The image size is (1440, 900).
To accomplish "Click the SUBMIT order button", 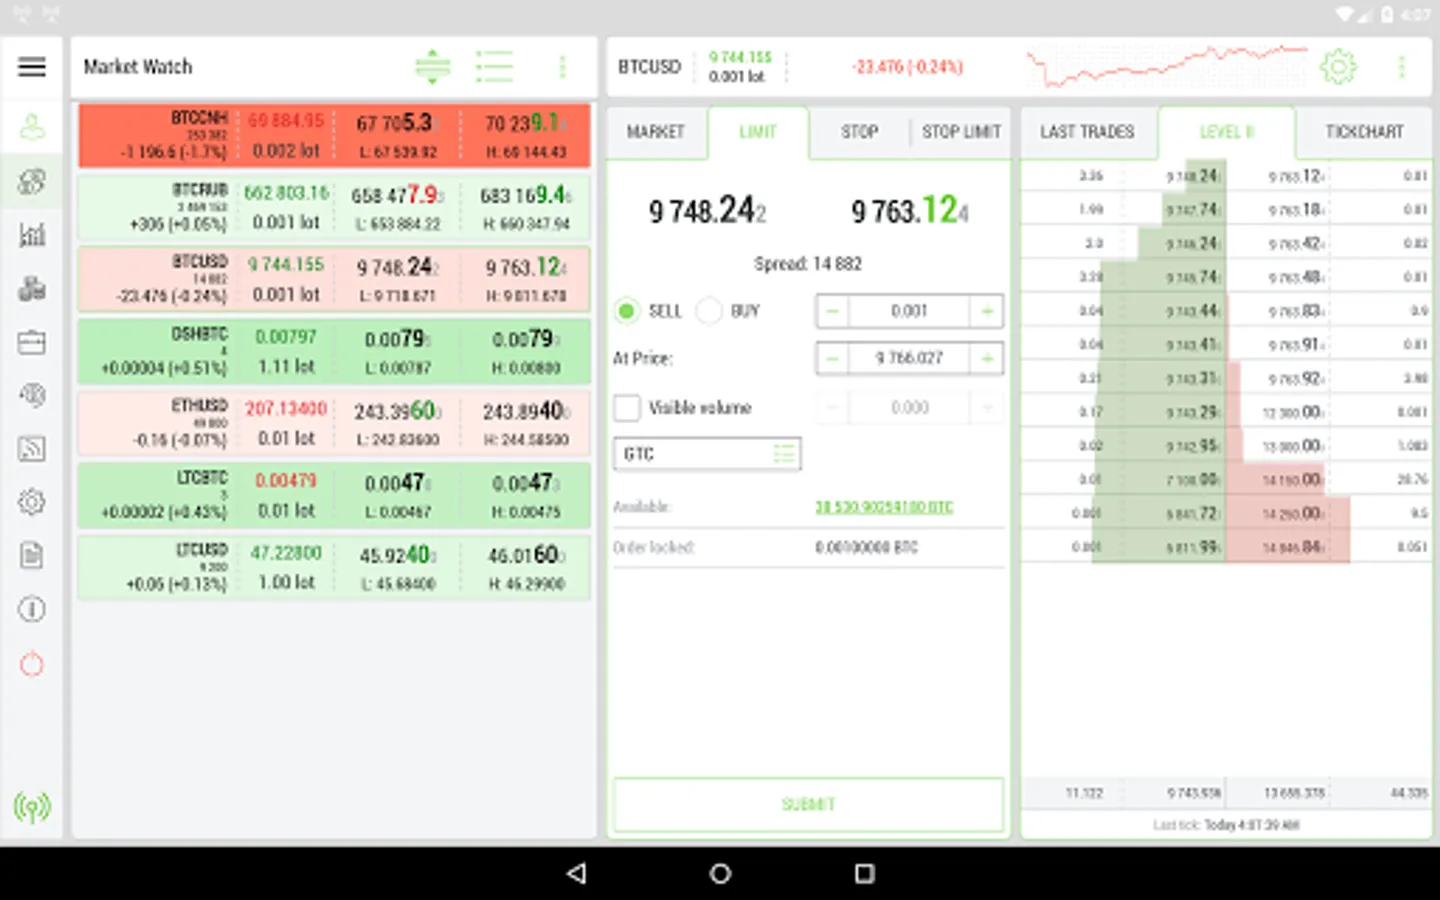I will [x=808, y=804].
